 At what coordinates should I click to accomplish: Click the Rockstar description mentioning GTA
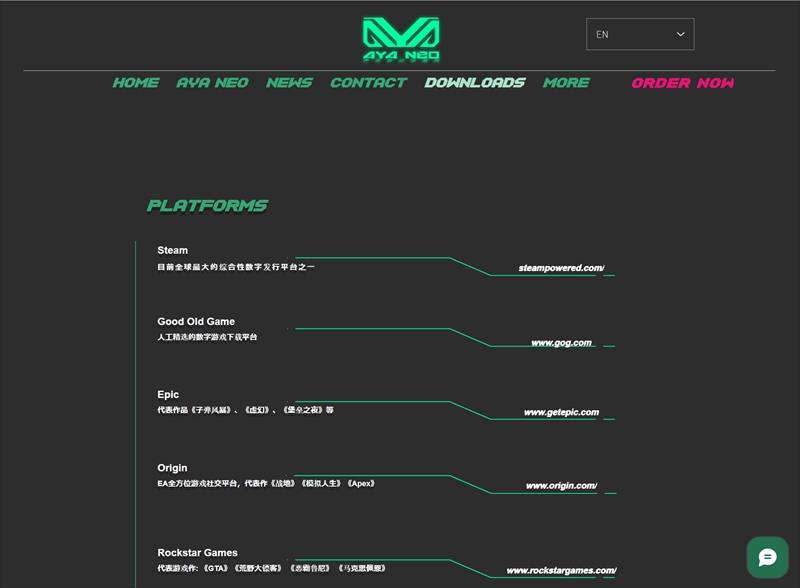point(271,568)
